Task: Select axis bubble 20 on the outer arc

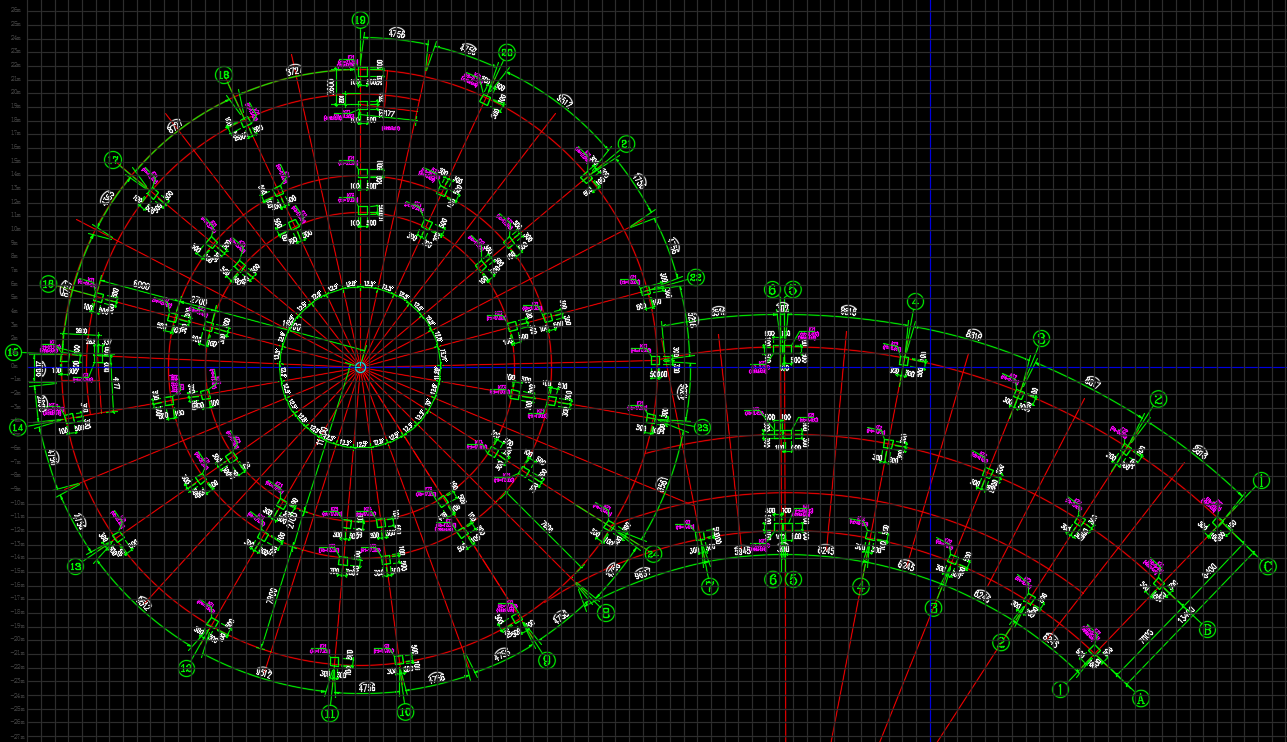Action: coord(507,52)
